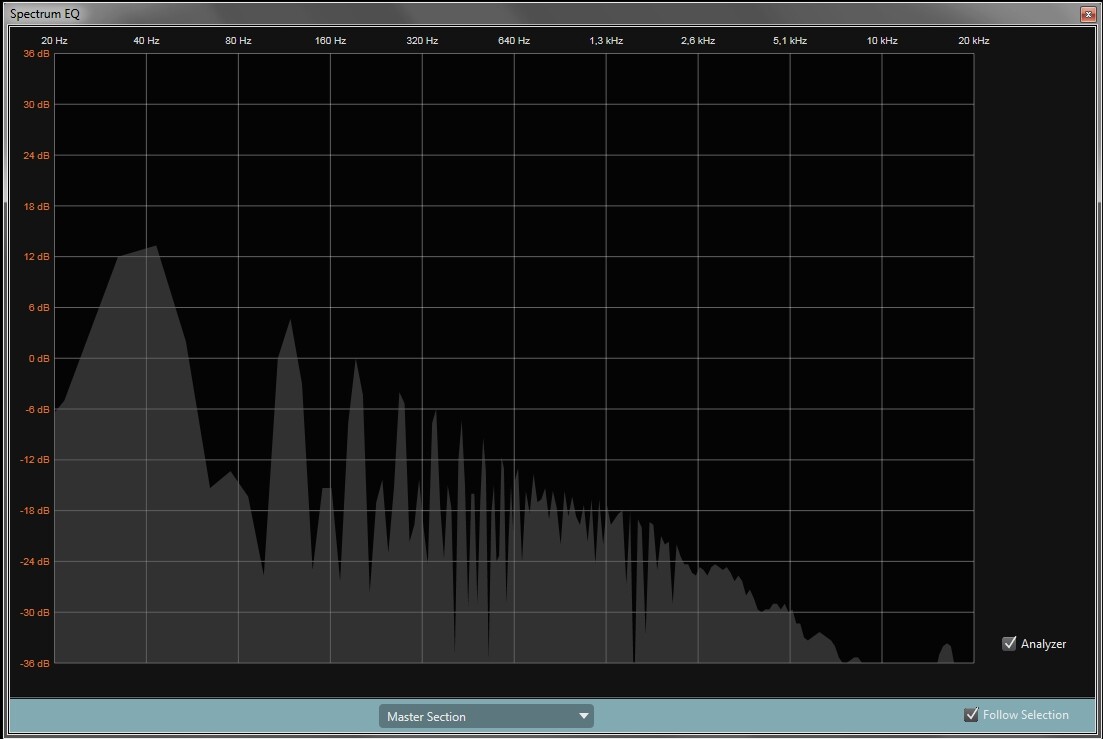Click the Master Section dropdown arrow

(x=583, y=716)
